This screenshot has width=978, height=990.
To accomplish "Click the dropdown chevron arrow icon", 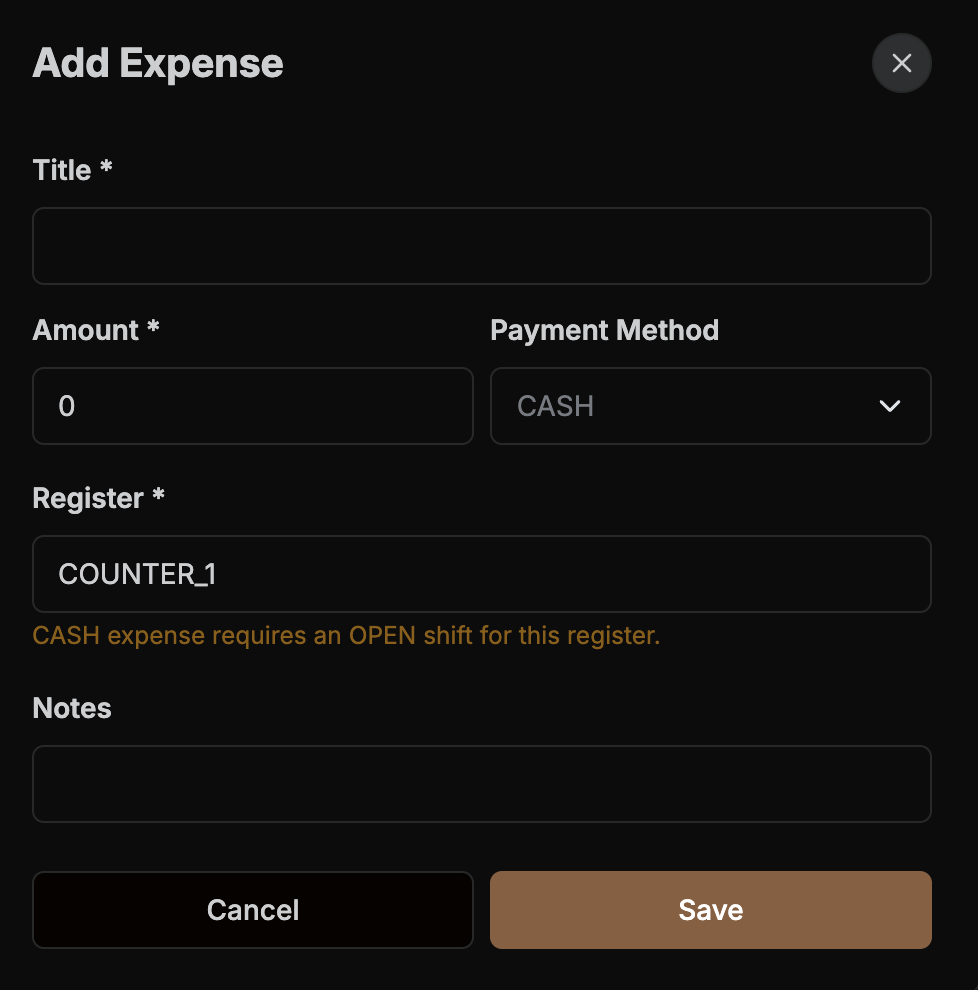I will tap(889, 406).
